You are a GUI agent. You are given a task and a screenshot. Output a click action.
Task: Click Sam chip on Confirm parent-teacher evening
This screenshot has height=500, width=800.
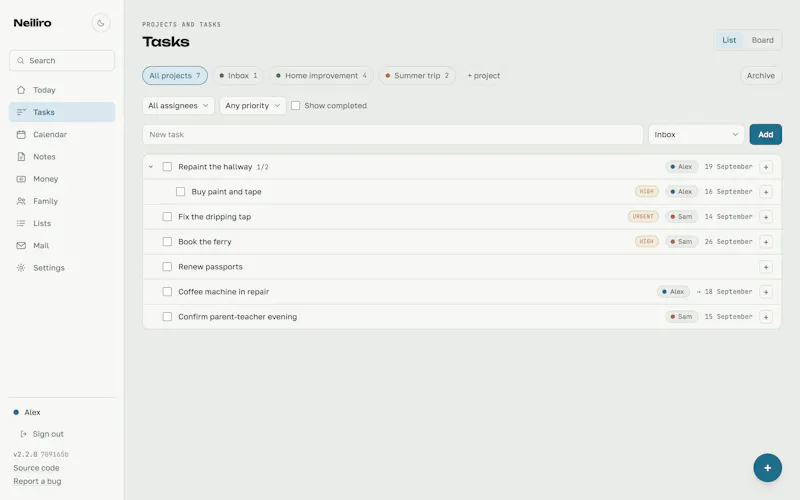pos(681,317)
